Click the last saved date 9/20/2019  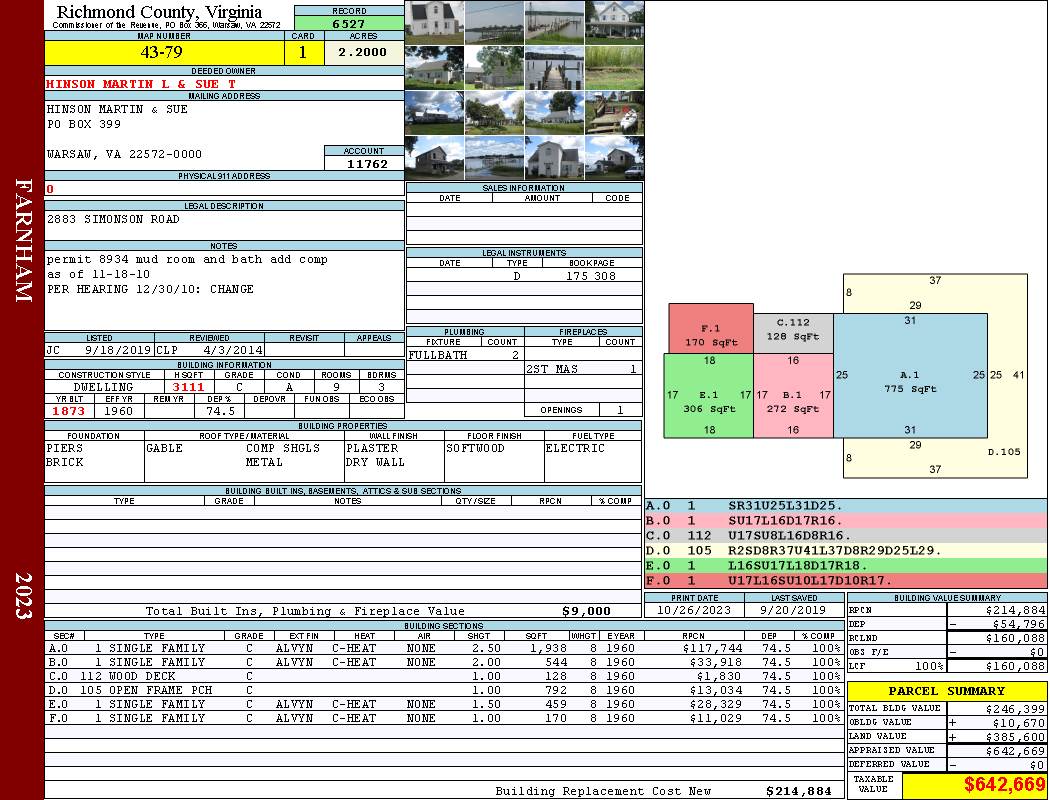point(793,611)
